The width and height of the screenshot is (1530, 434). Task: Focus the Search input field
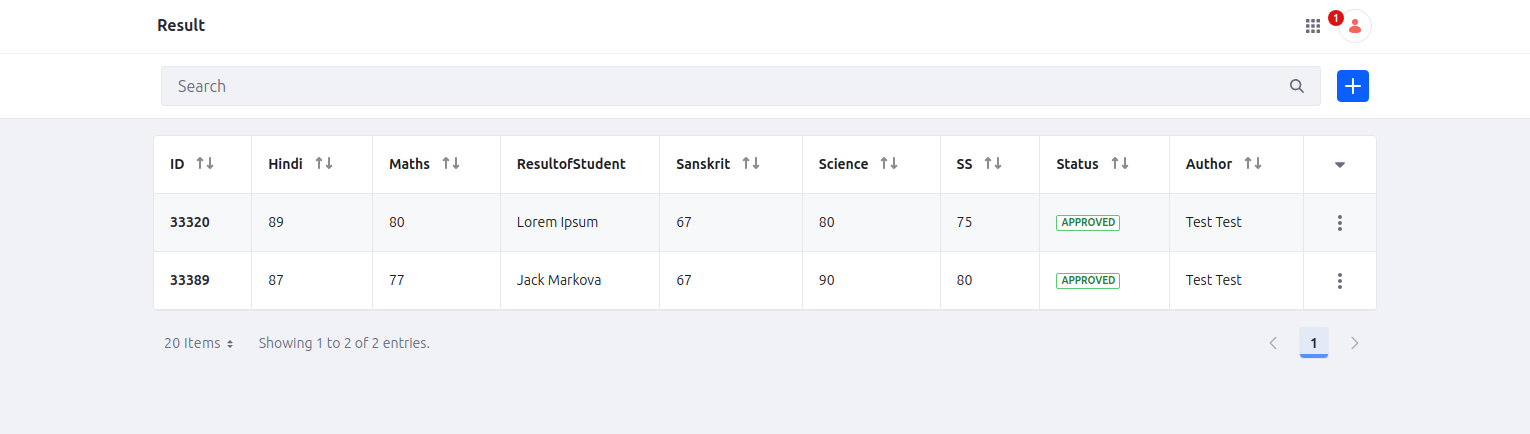pos(720,86)
